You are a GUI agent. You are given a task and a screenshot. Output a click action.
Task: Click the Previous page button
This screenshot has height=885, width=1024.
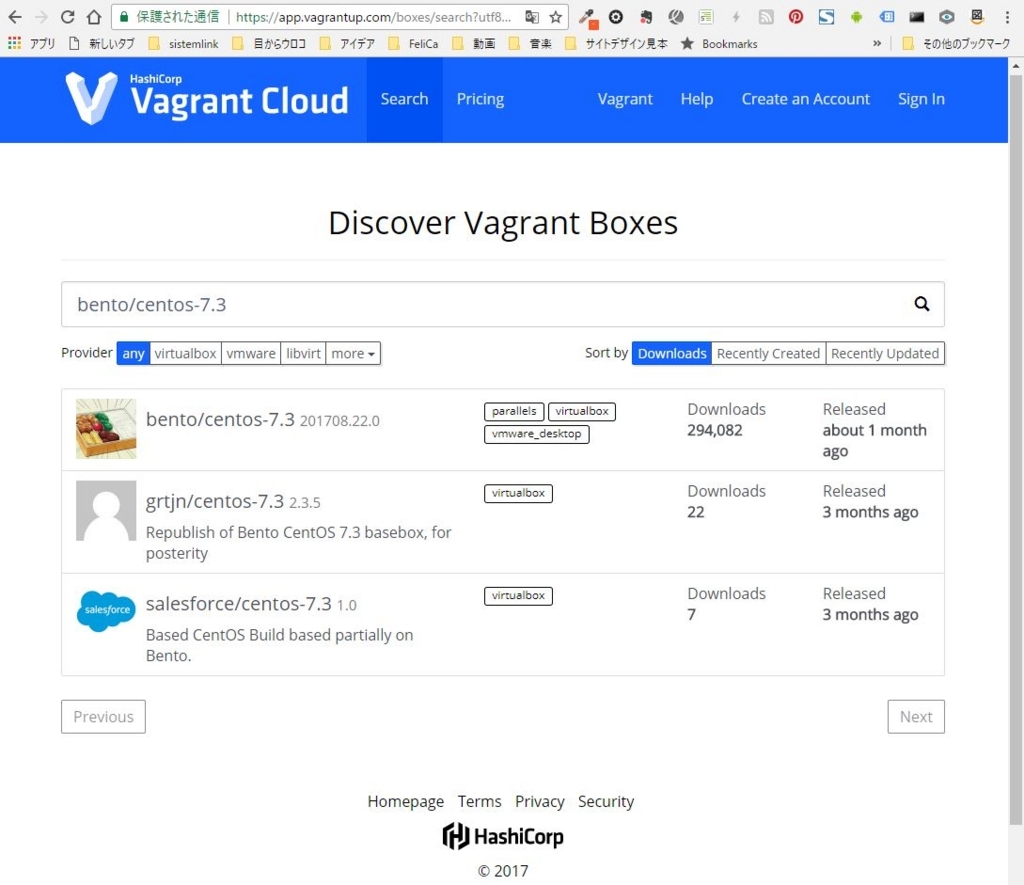coord(103,716)
